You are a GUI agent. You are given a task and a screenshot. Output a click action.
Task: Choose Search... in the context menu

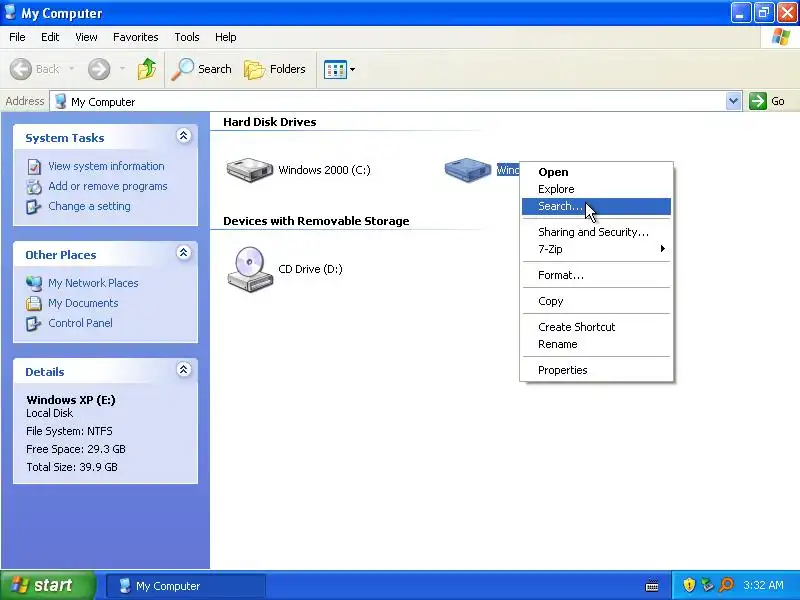click(x=596, y=206)
